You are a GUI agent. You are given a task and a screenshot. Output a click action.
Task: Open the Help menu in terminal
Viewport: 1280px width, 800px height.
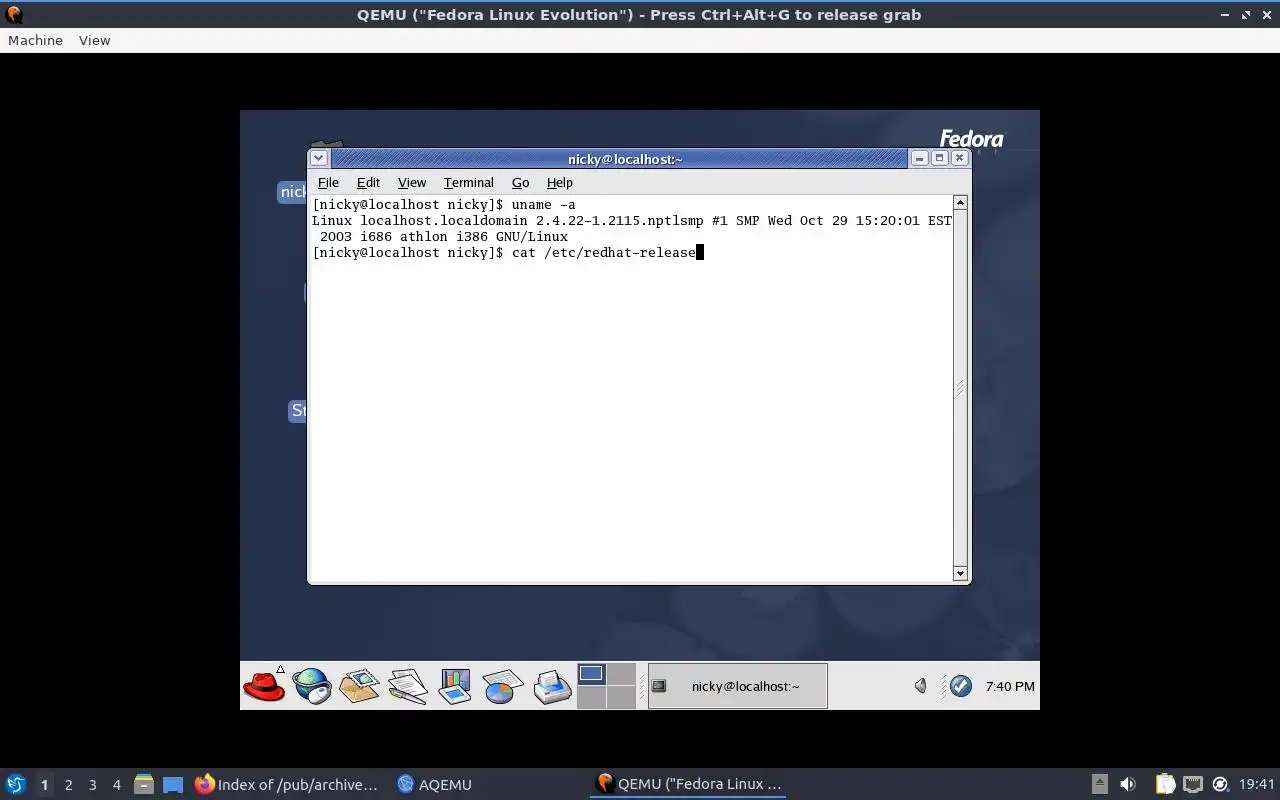coord(559,182)
